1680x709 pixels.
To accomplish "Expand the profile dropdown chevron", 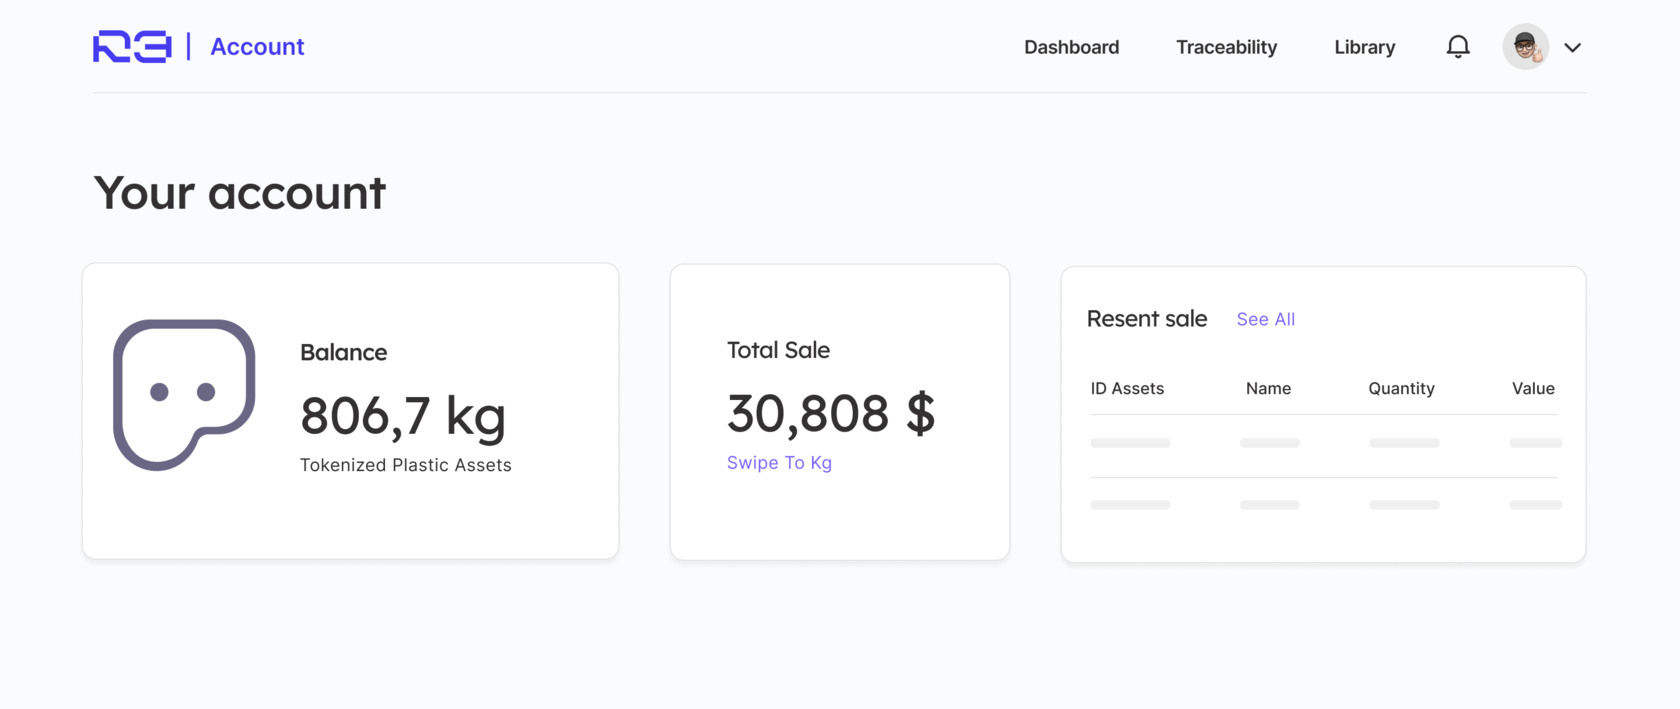I will pyautogui.click(x=1572, y=47).
